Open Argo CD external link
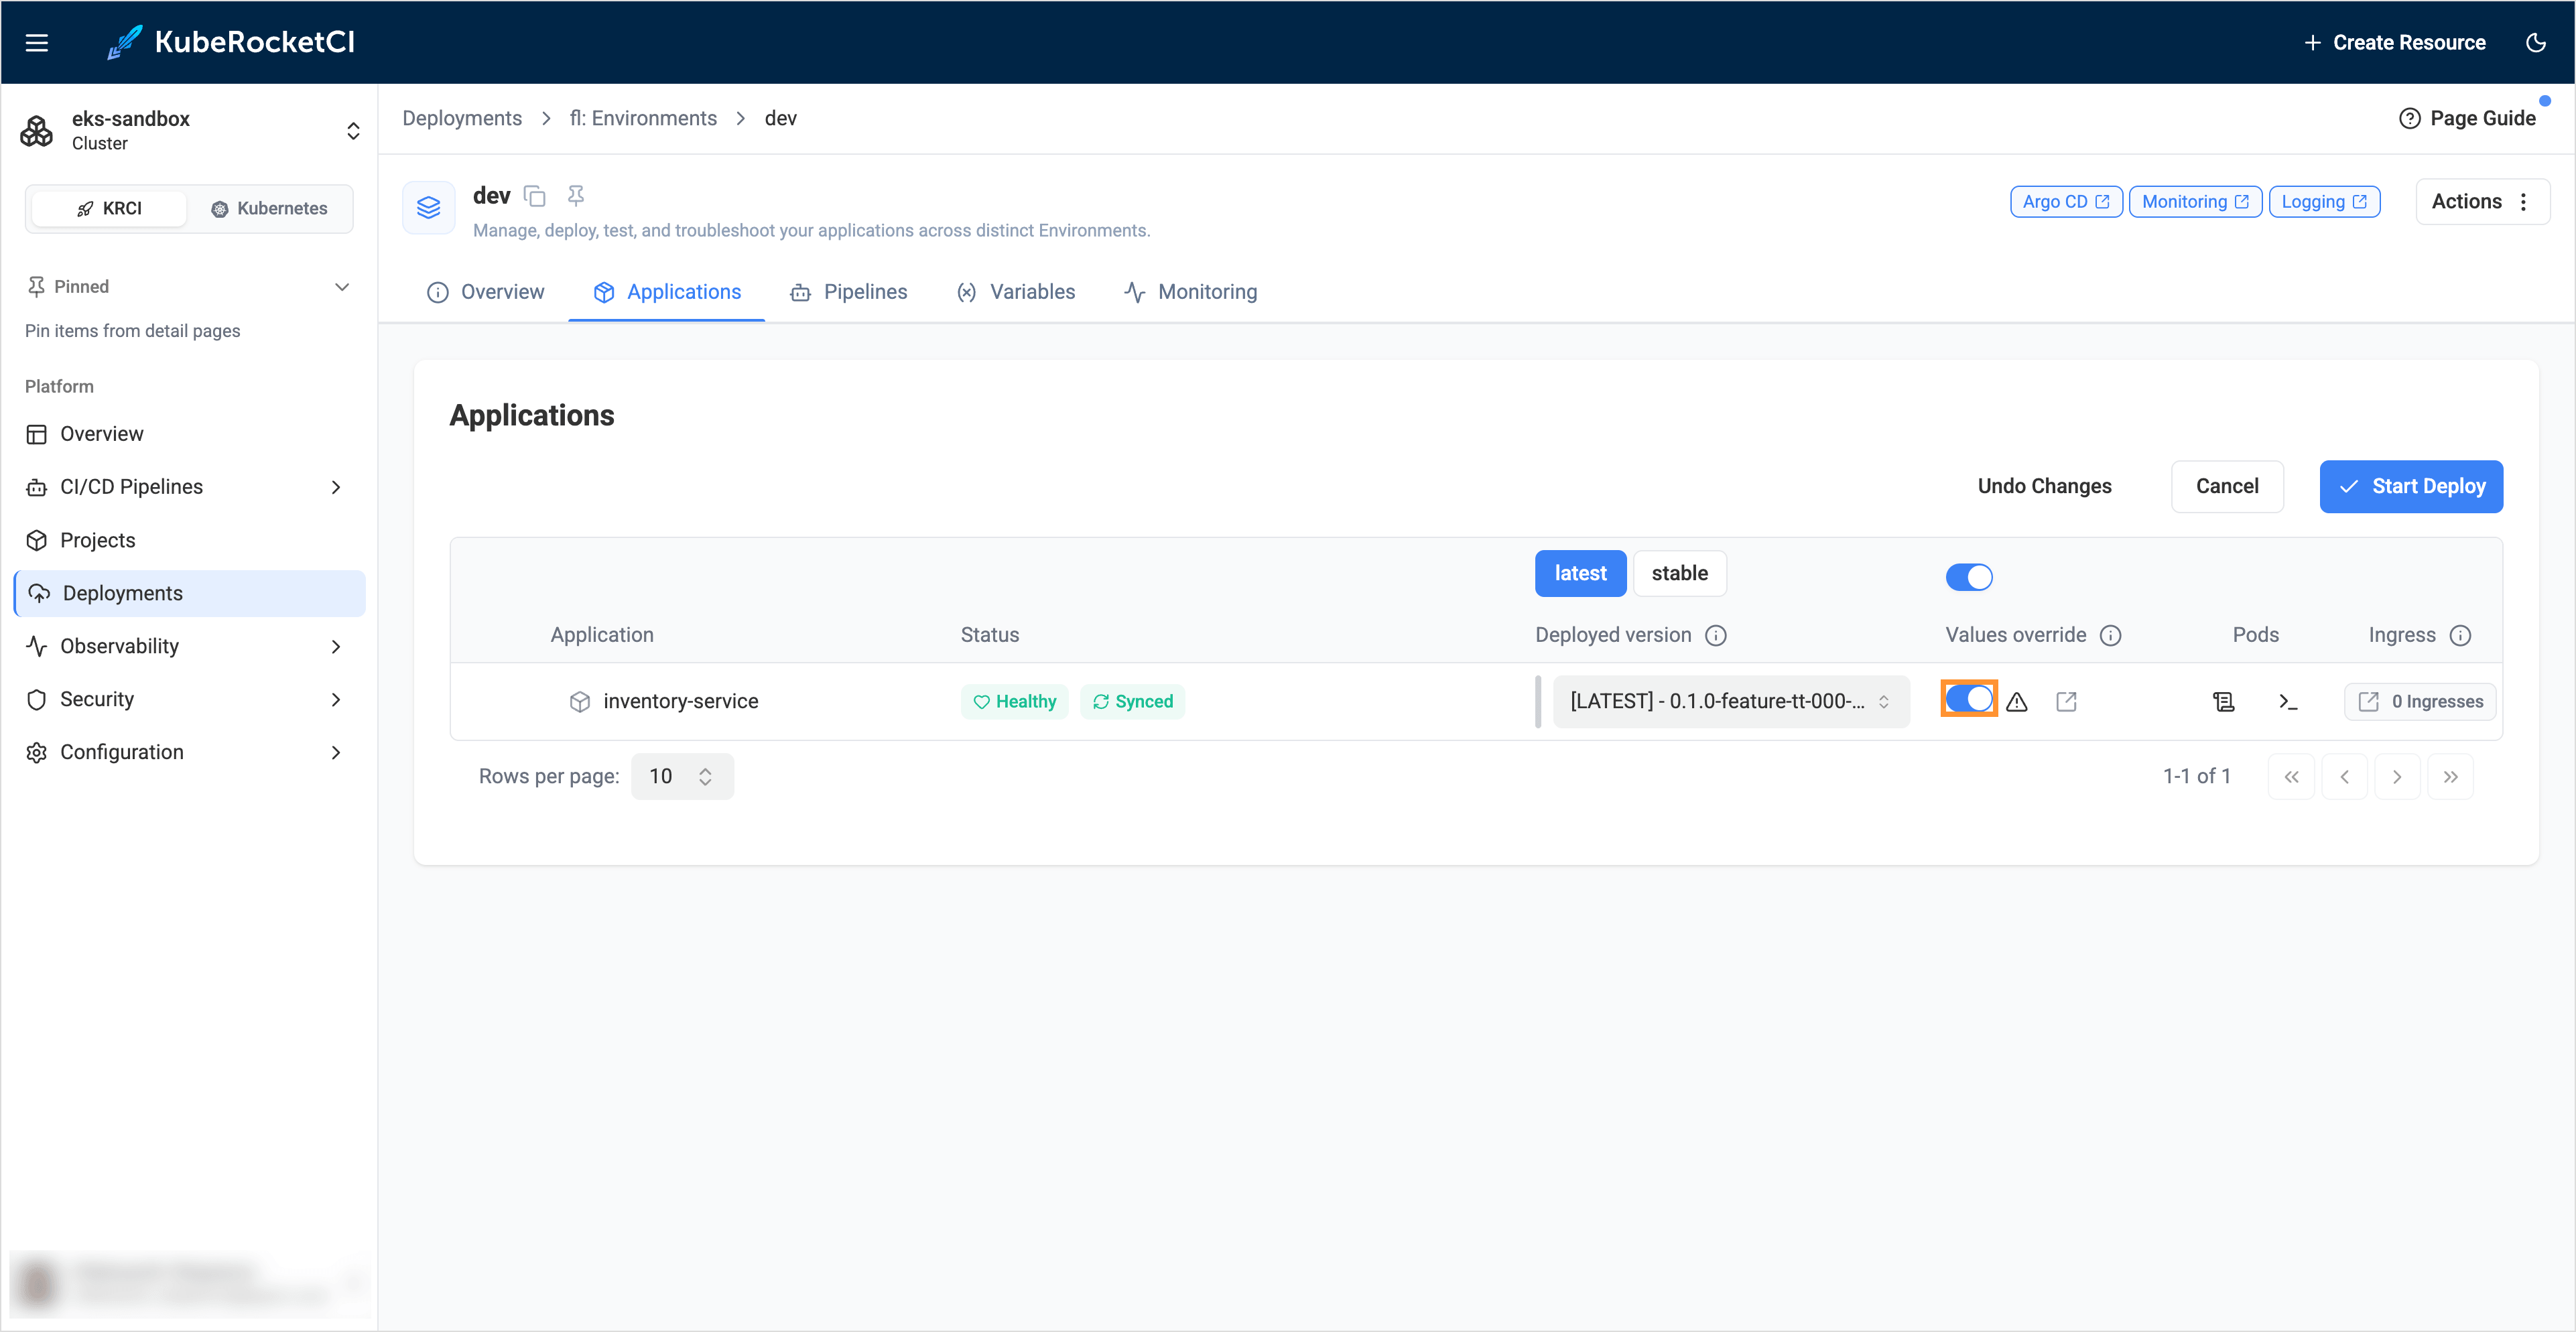Viewport: 2576px width, 1332px height. [x=2066, y=201]
